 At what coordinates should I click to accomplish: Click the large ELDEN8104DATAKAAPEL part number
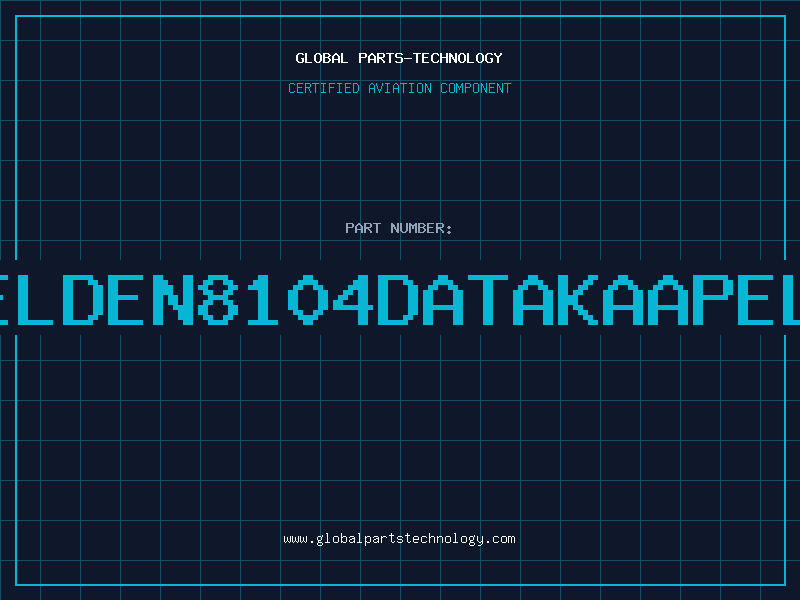400,299
